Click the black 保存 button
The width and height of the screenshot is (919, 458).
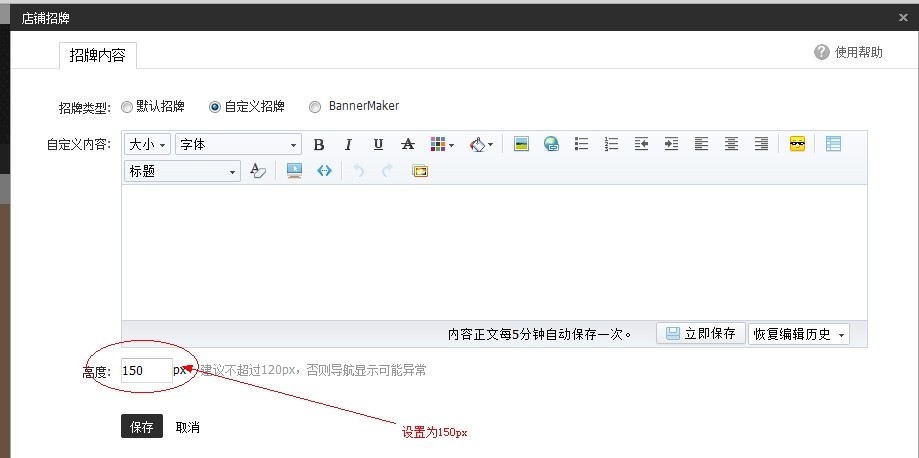142,427
